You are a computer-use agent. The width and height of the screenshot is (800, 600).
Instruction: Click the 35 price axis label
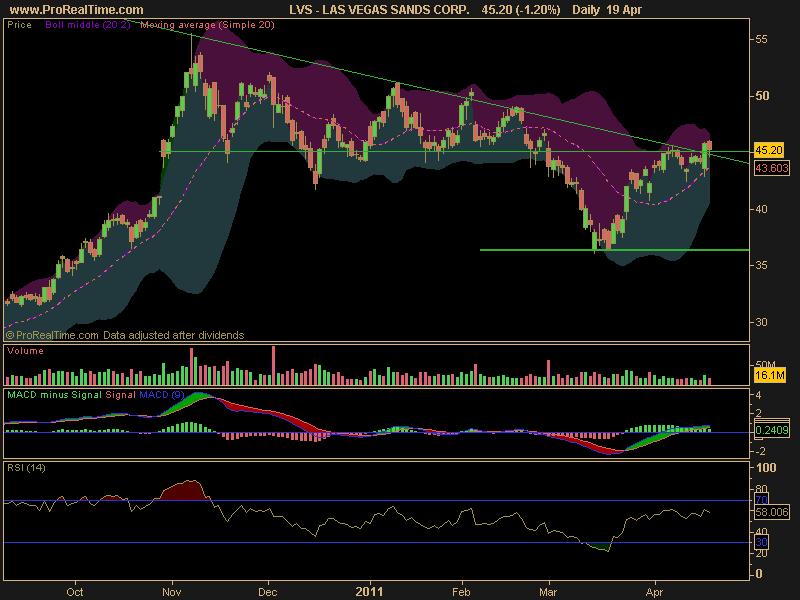point(761,266)
